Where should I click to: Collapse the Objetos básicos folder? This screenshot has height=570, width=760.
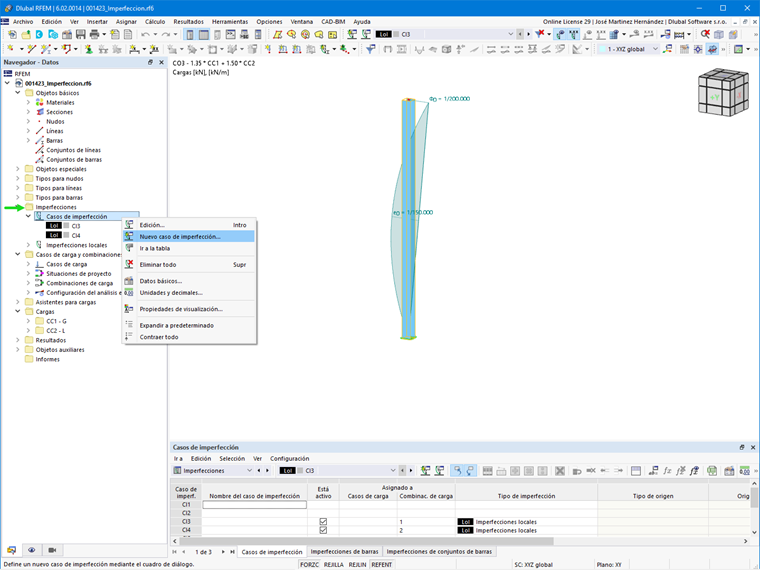point(18,93)
